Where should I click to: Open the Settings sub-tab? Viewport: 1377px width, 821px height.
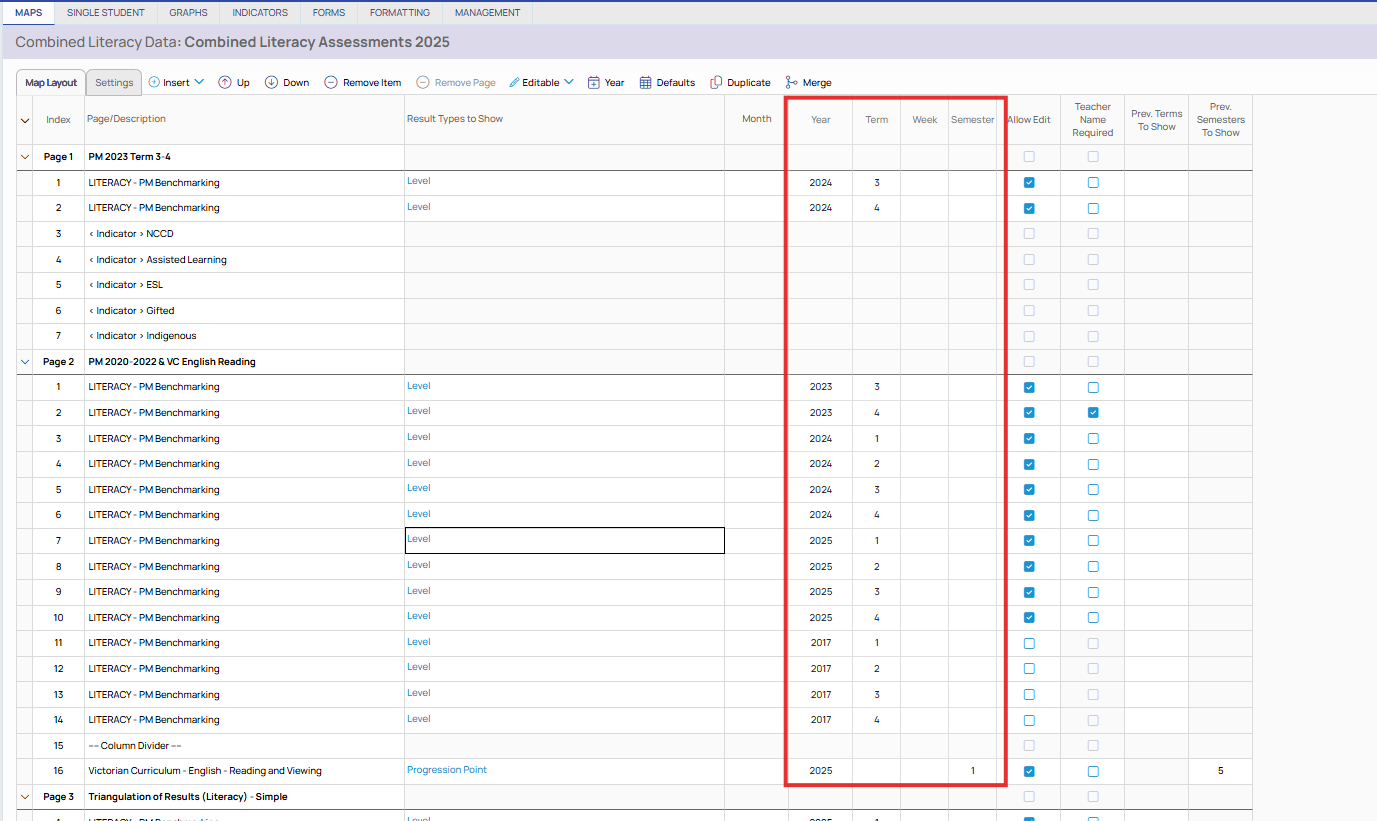pyautogui.click(x=114, y=83)
